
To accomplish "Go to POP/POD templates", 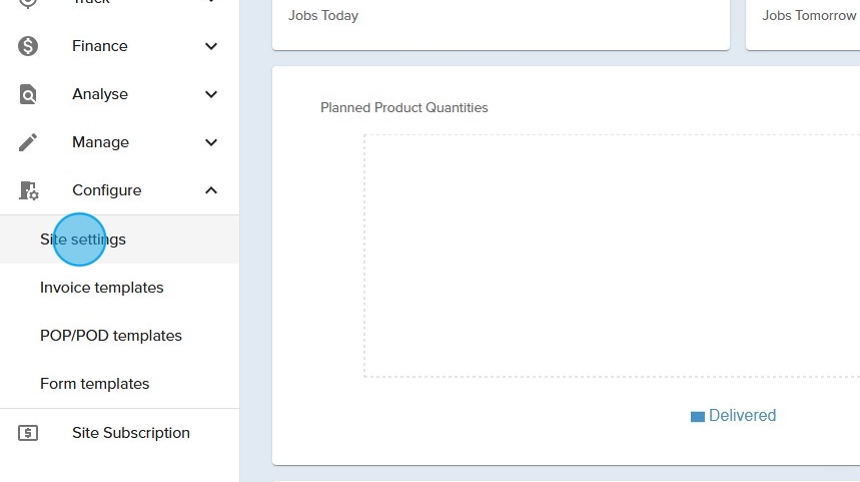I will click(x=111, y=336).
